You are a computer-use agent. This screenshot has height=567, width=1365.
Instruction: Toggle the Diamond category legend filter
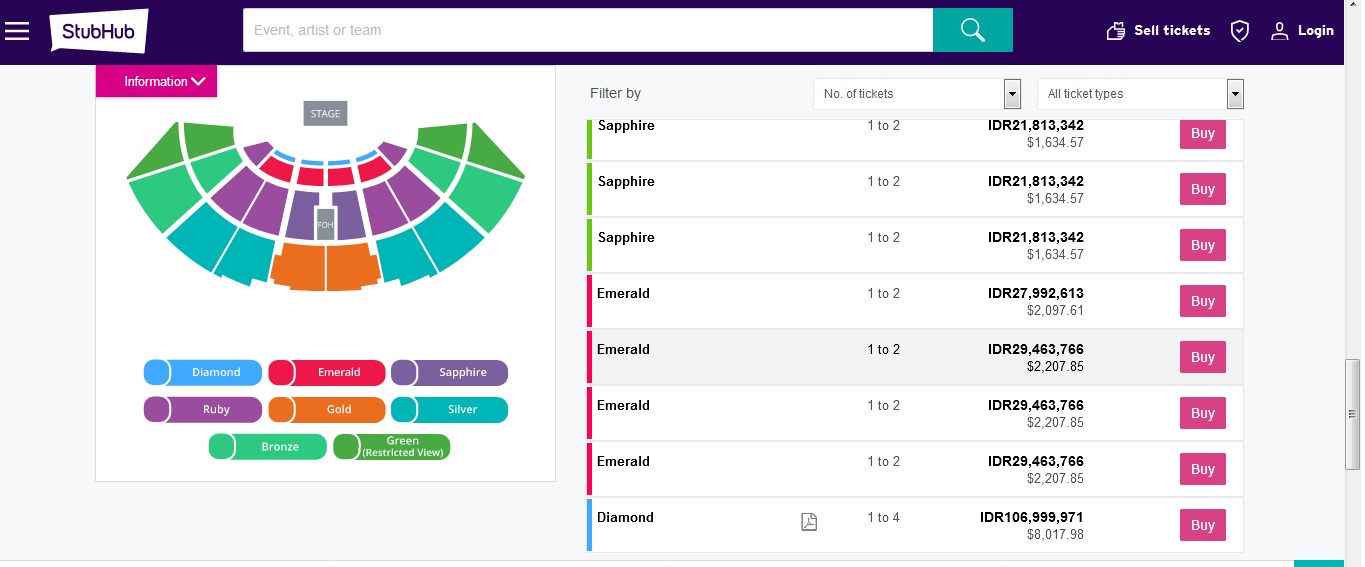click(x=203, y=372)
